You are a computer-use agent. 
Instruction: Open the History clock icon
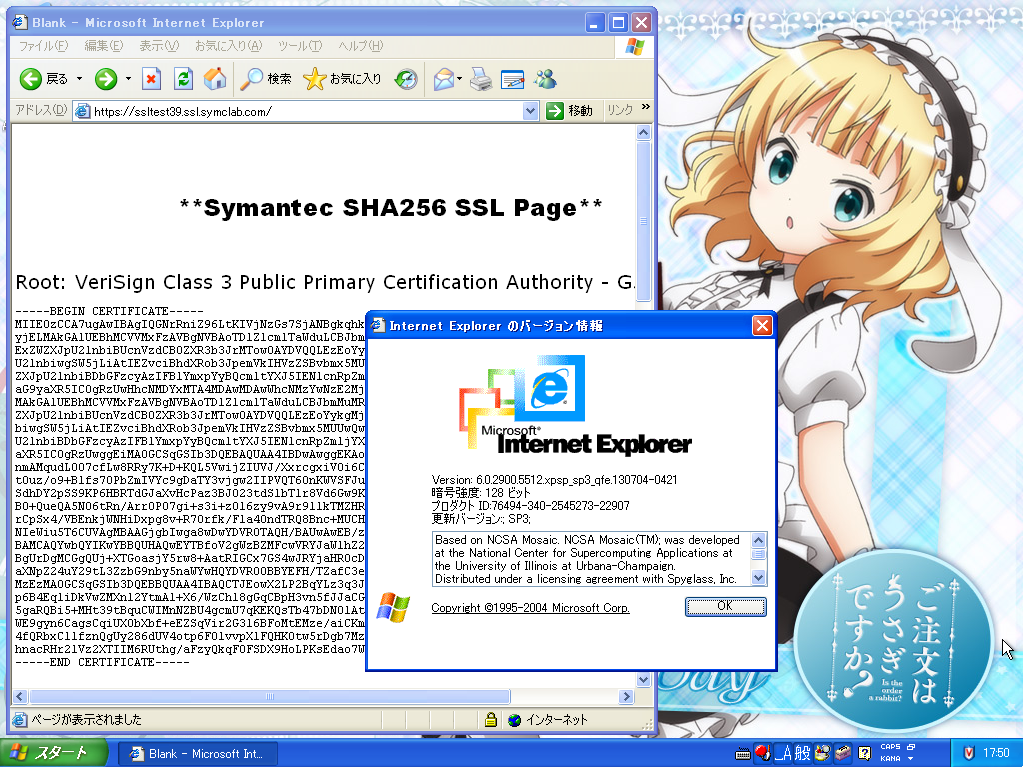click(x=406, y=80)
